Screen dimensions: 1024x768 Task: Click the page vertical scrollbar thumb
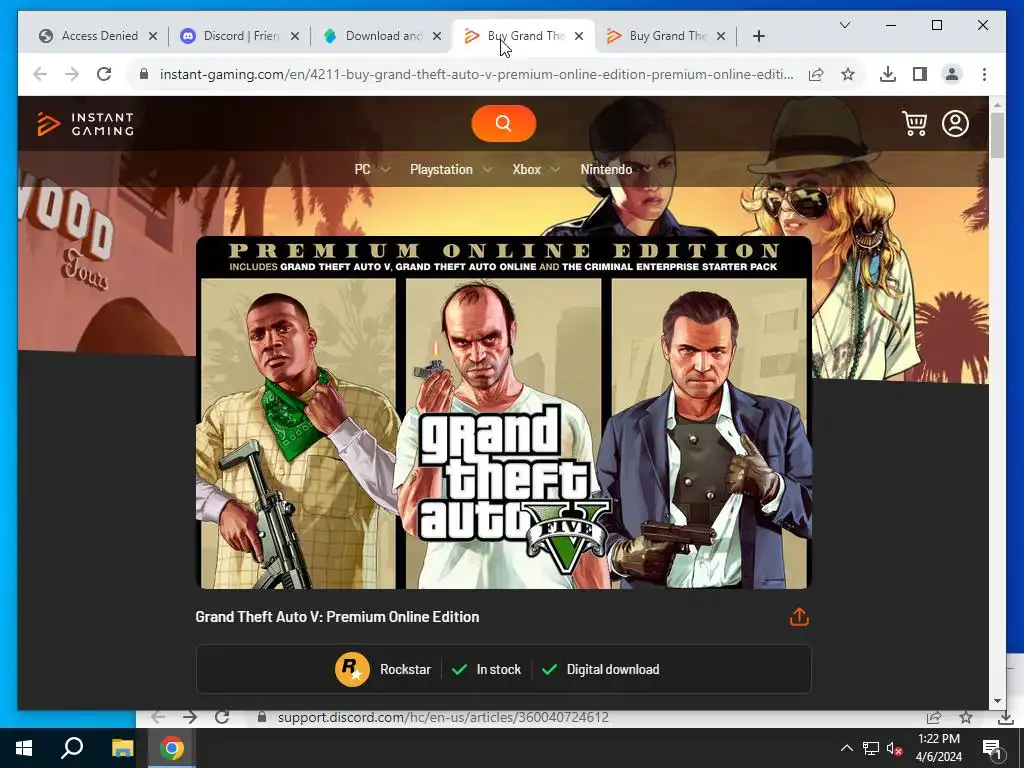(x=997, y=135)
